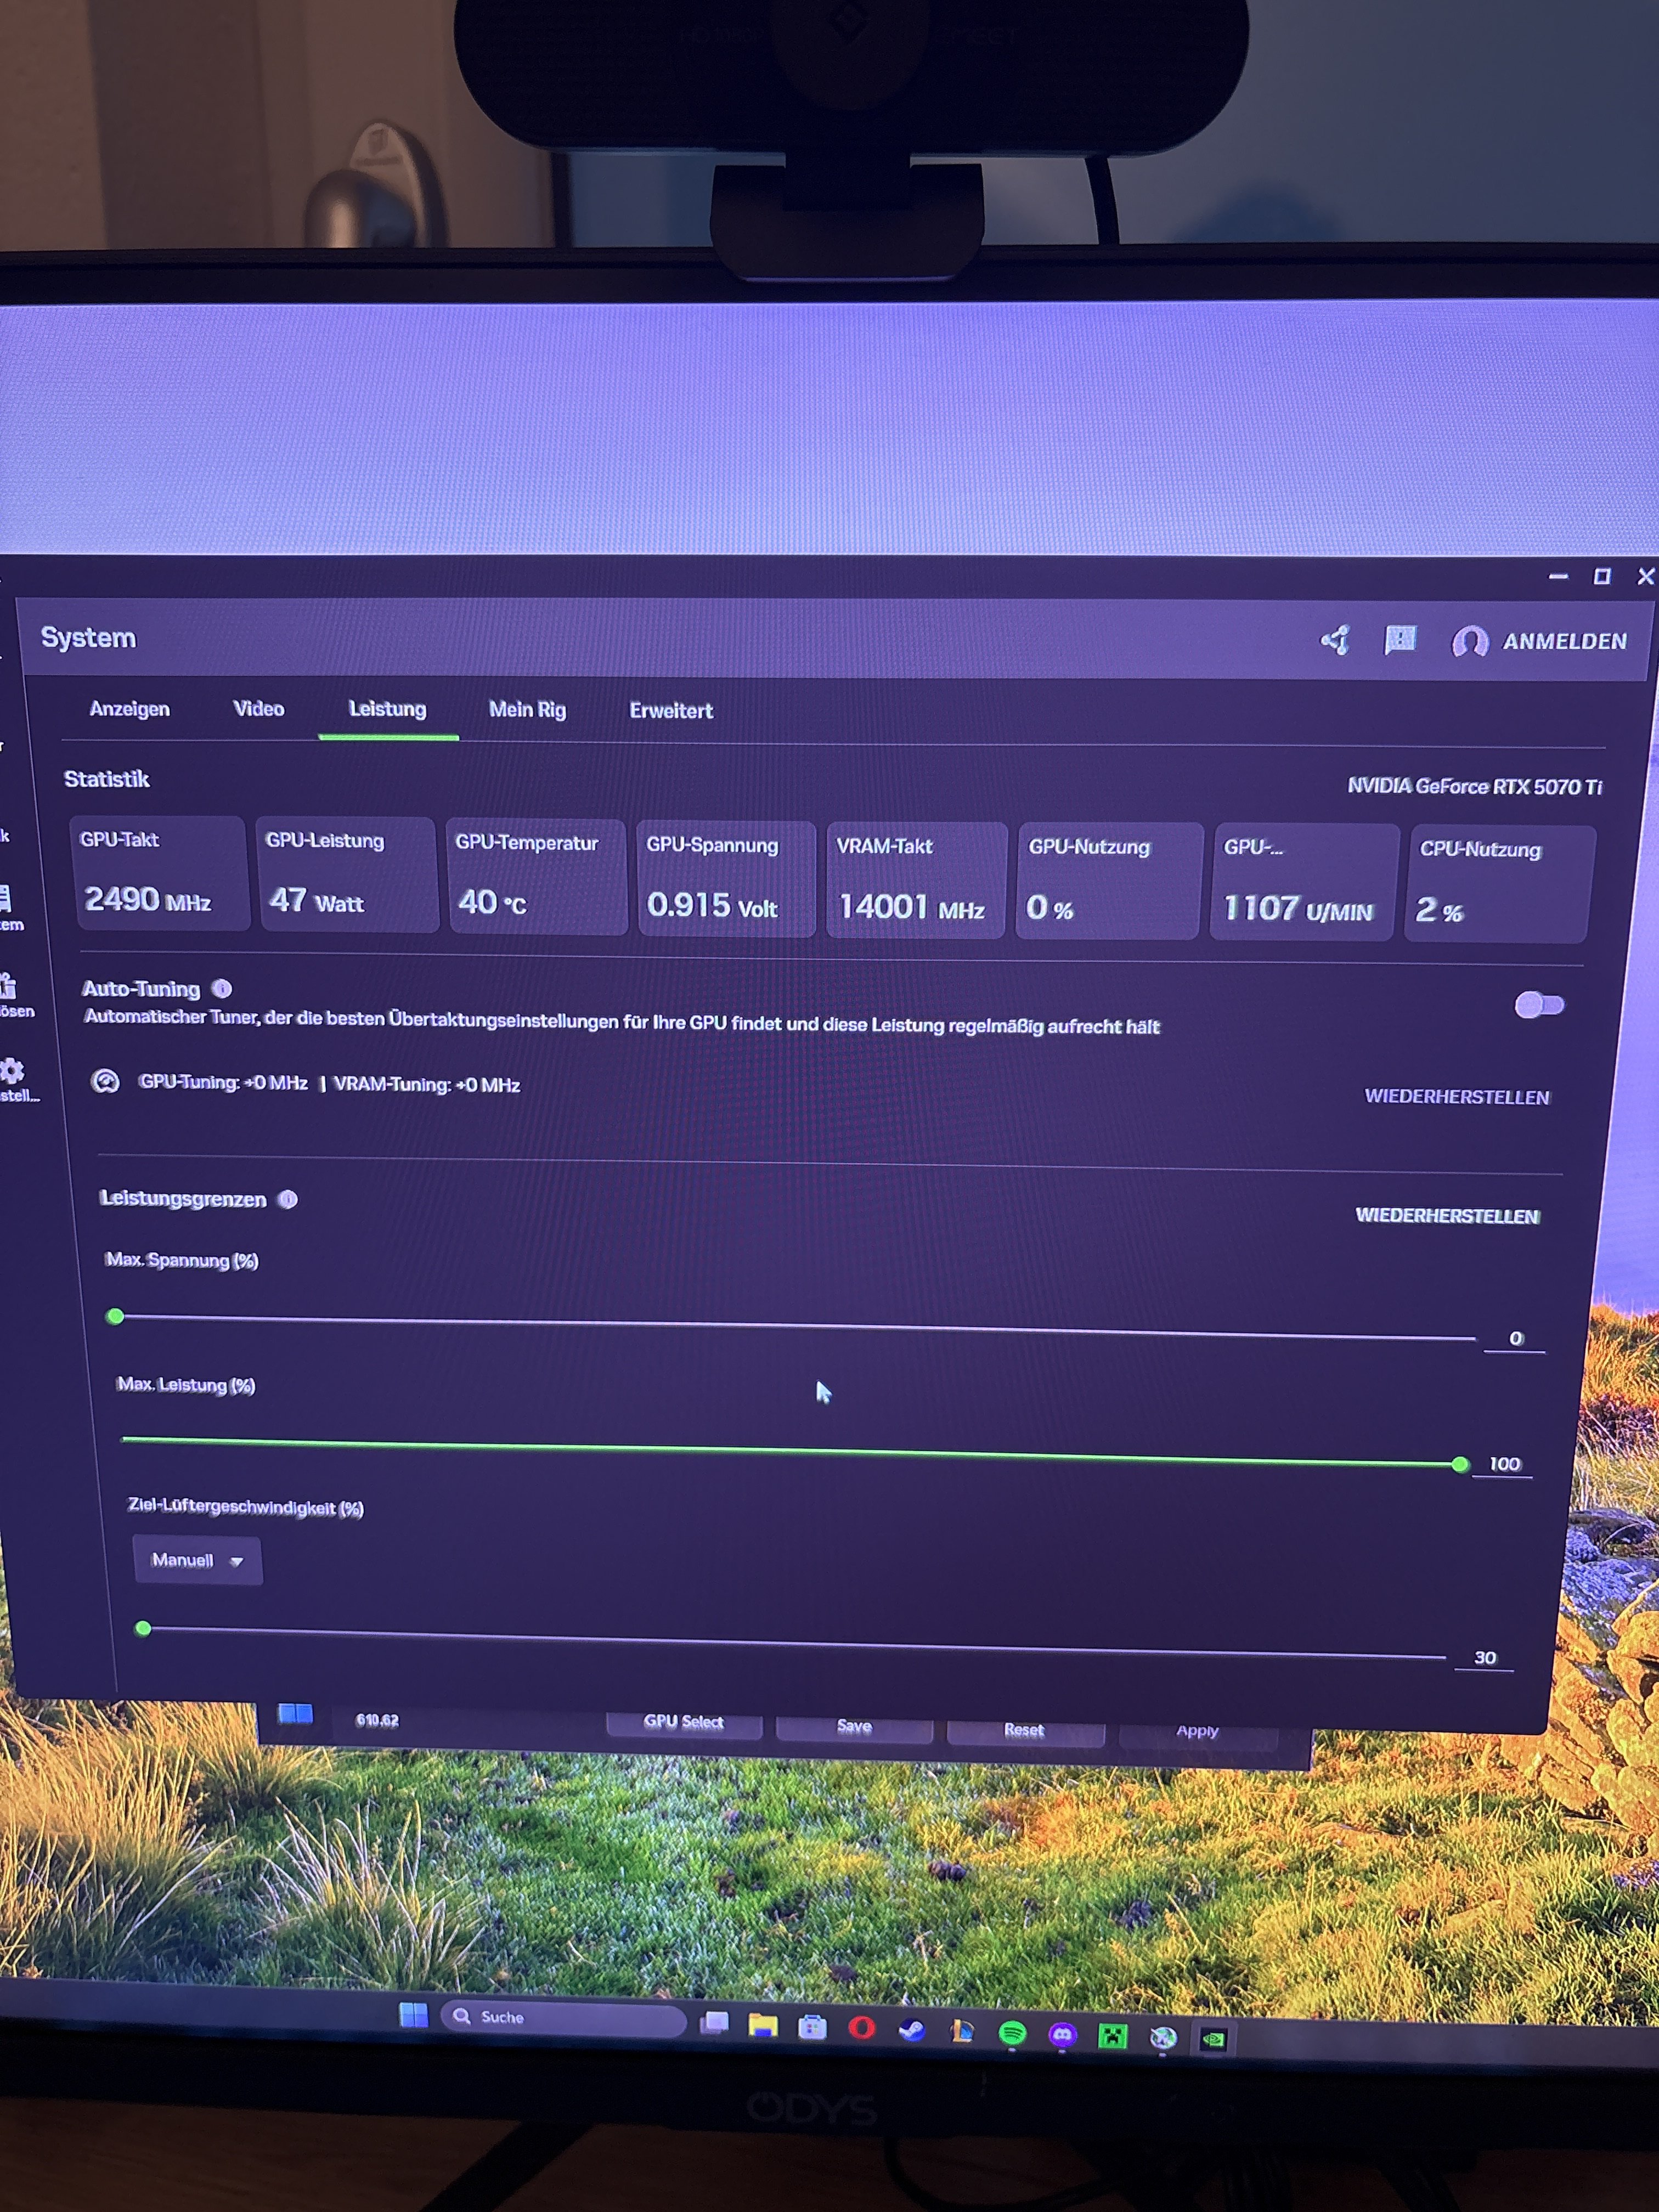Image resolution: width=1659 pixels, height=2212 pixels.
Task: Click the GPU-Temperatur 40 °C card
Action: [x=538, y=877]
